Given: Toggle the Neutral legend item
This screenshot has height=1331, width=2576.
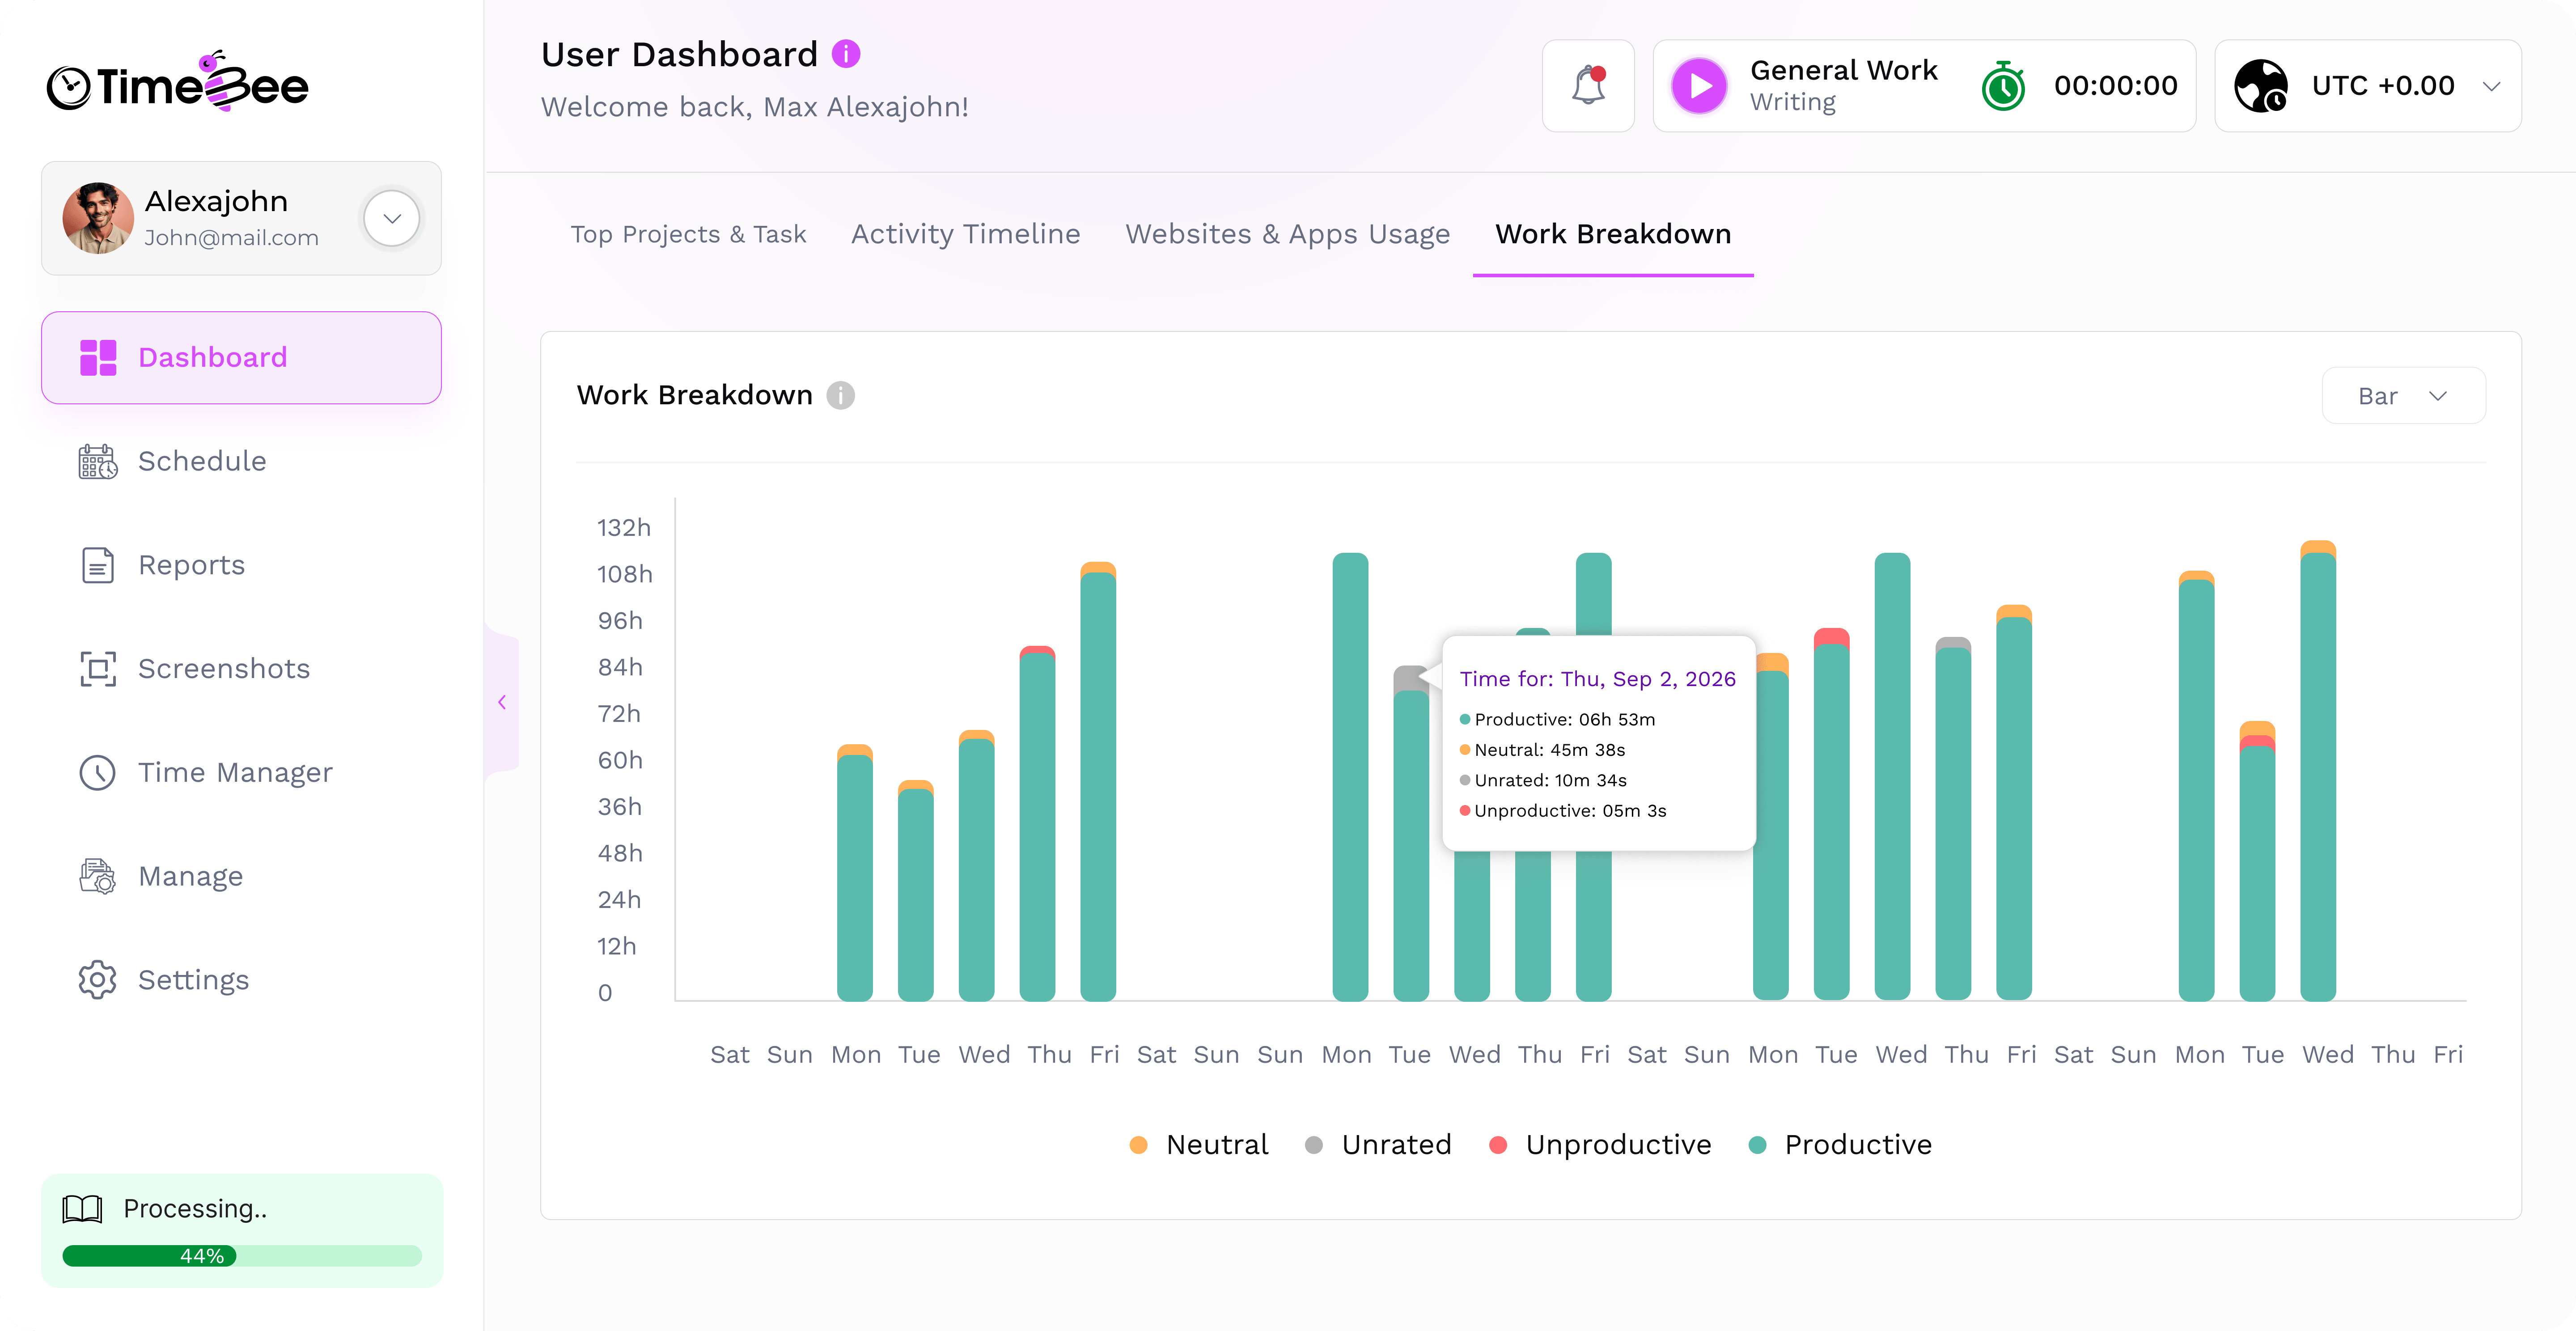Looking at the screenshot, I should [x=1198, y=1145].
